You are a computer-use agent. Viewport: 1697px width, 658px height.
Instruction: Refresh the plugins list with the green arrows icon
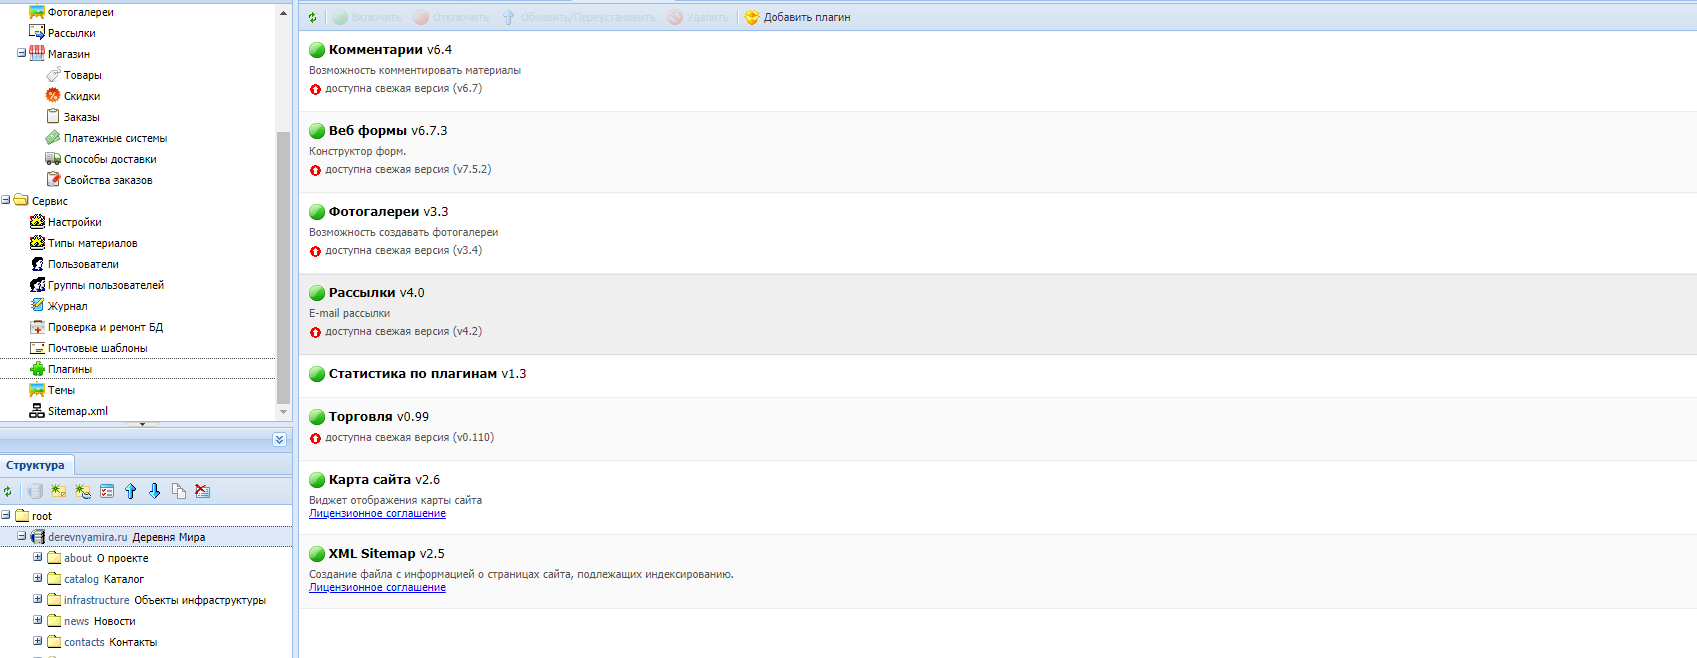click(x=312, y=18)
